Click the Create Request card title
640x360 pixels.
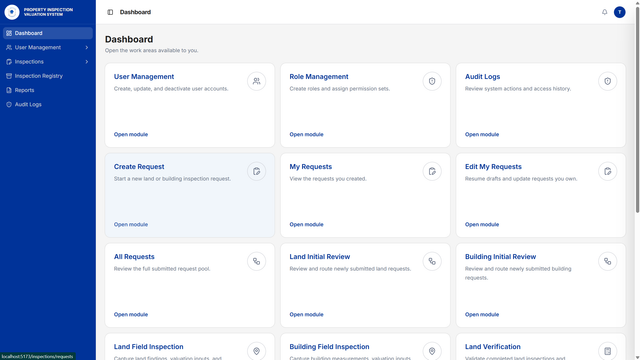coord(139,167)
